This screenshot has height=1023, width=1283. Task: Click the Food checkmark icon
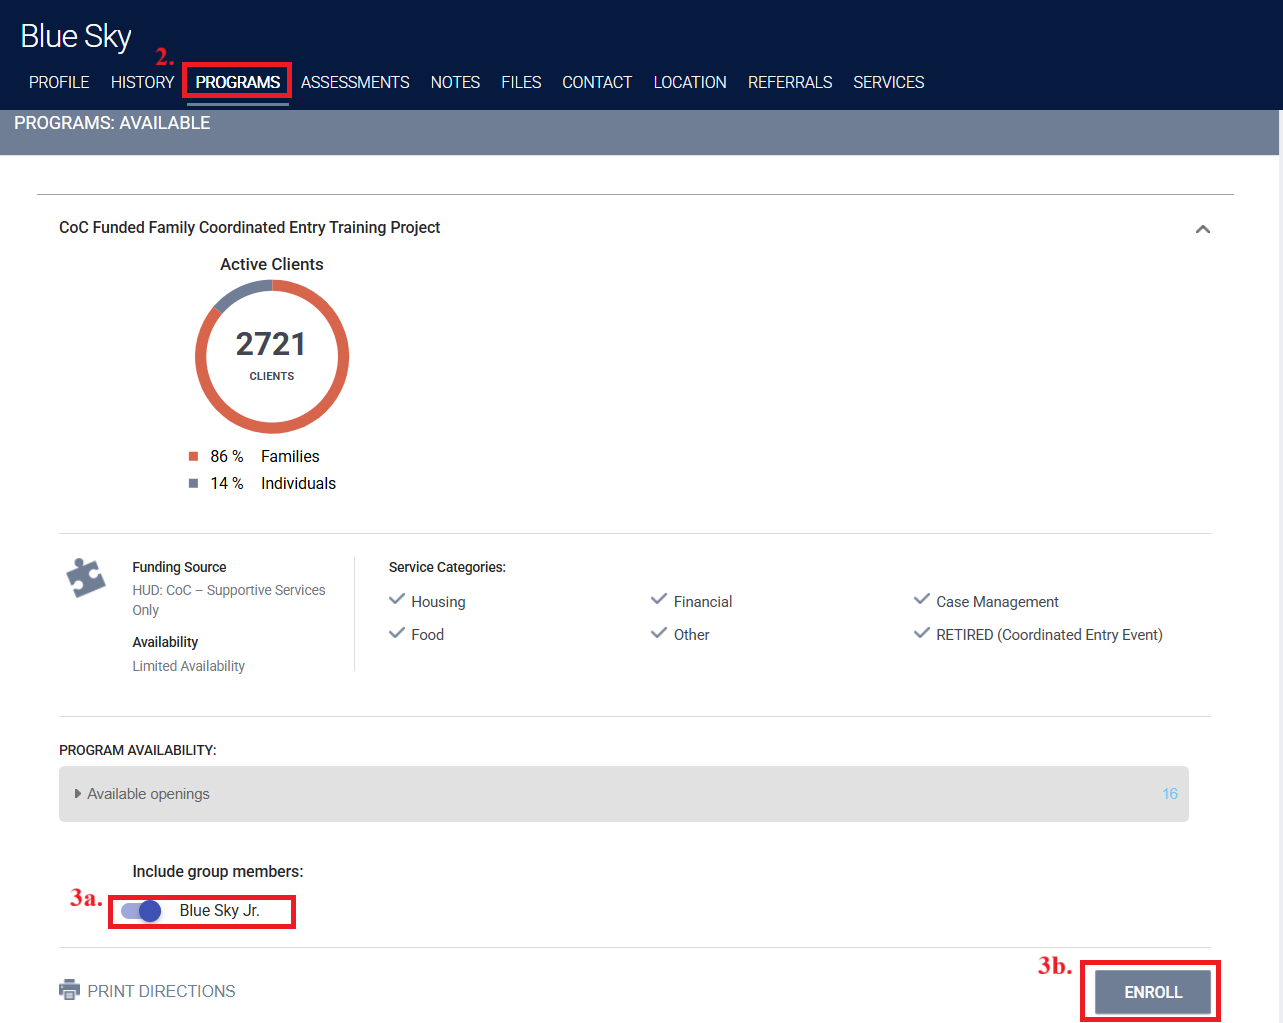click(x=397, y=633)
